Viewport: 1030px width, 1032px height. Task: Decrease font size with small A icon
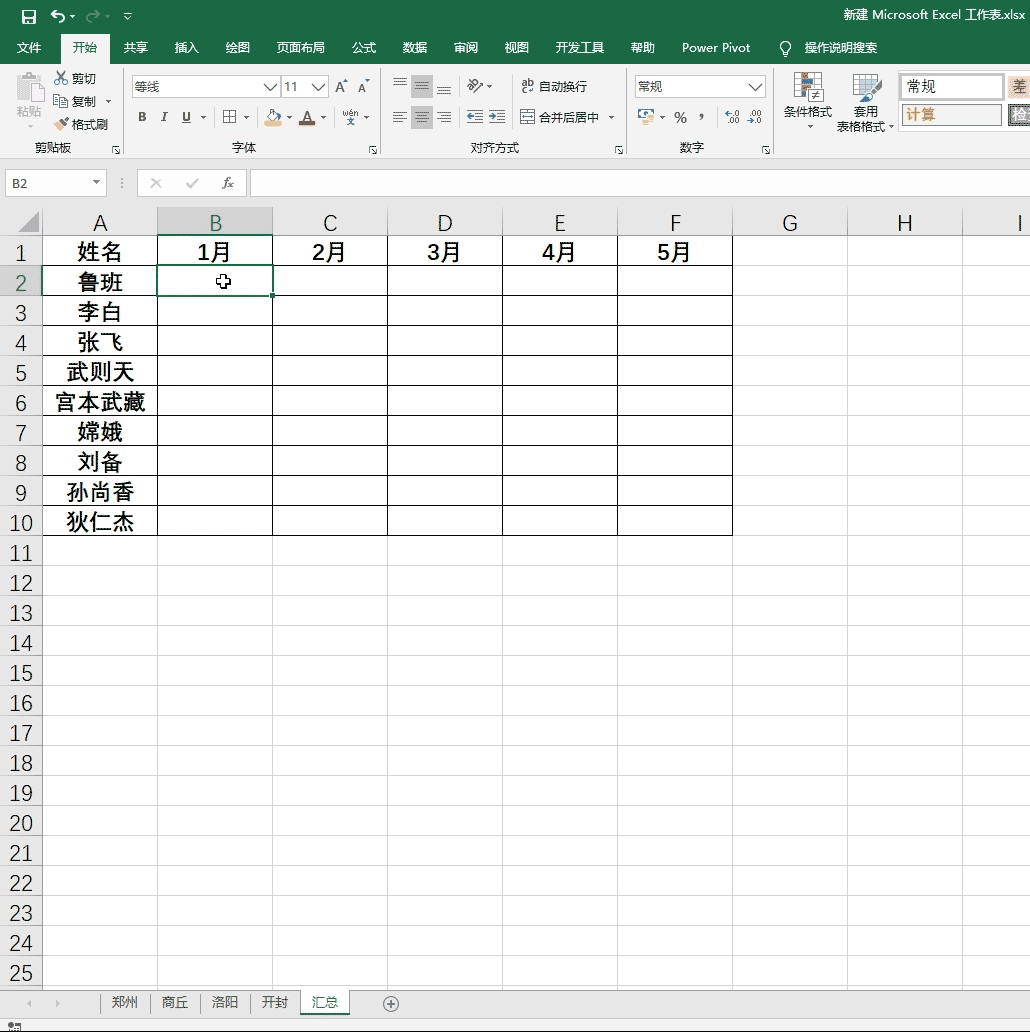point(363,86)
